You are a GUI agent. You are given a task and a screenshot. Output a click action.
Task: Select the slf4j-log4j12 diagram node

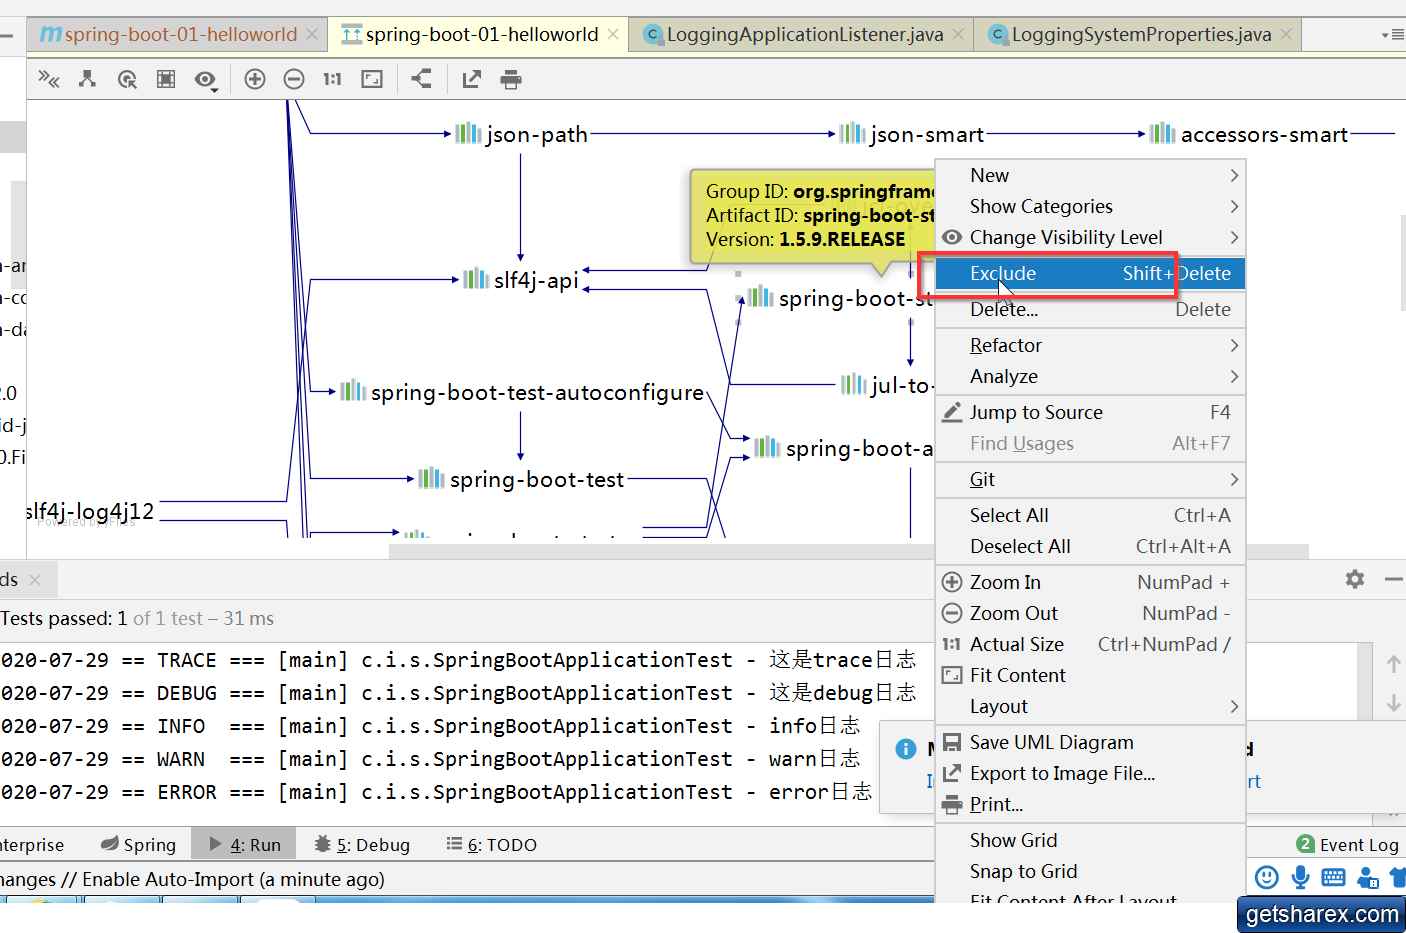[x=91, y=511]
